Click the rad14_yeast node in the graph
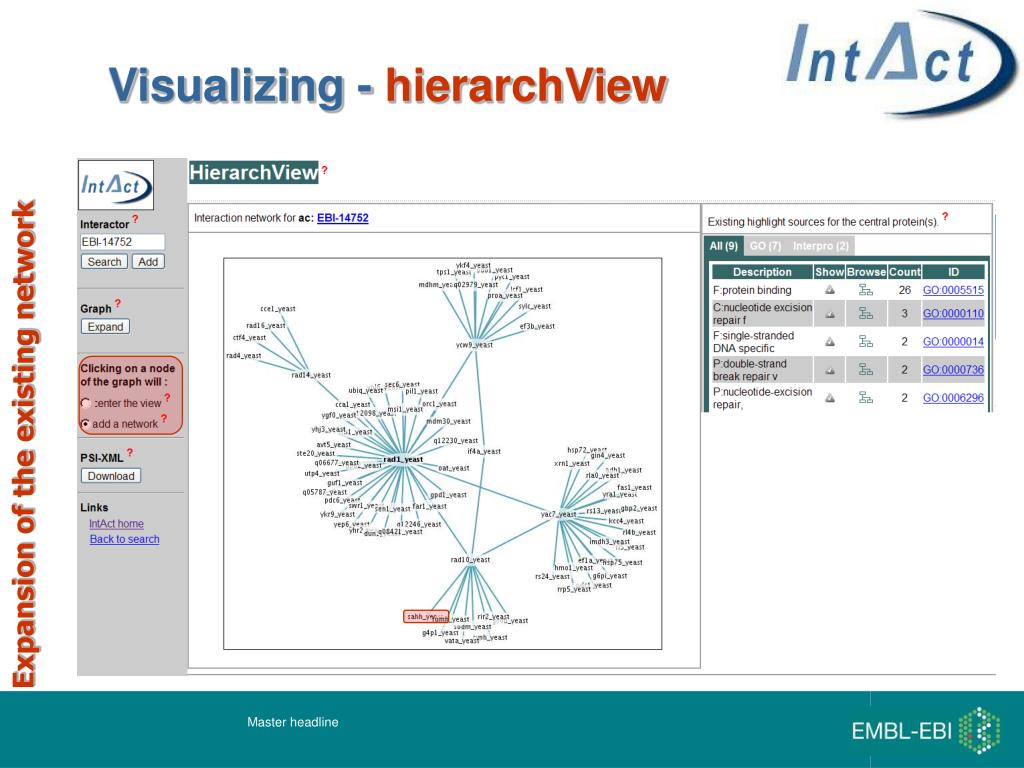This screenshot has width=1024, height=768. coord(311,375)
